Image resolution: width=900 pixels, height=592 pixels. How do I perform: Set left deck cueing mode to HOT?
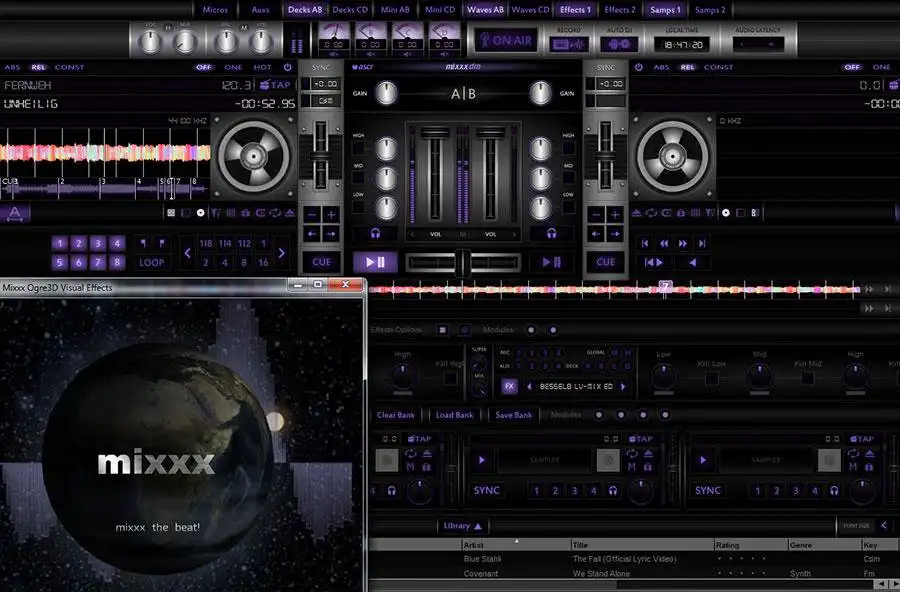tap(262, 67)
